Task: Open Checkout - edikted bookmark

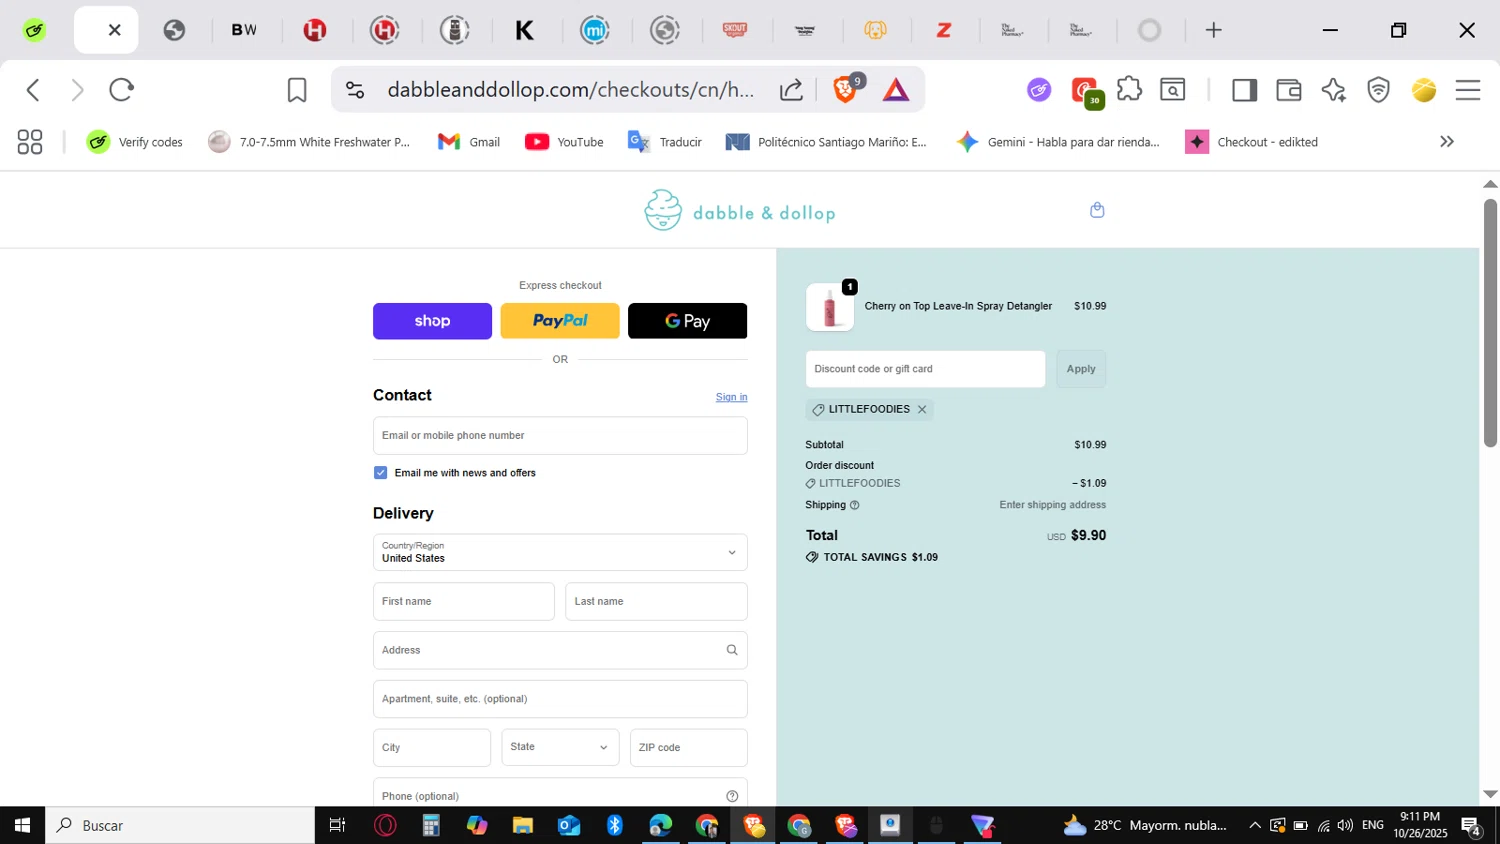Action: click(x=1251, y=142)
